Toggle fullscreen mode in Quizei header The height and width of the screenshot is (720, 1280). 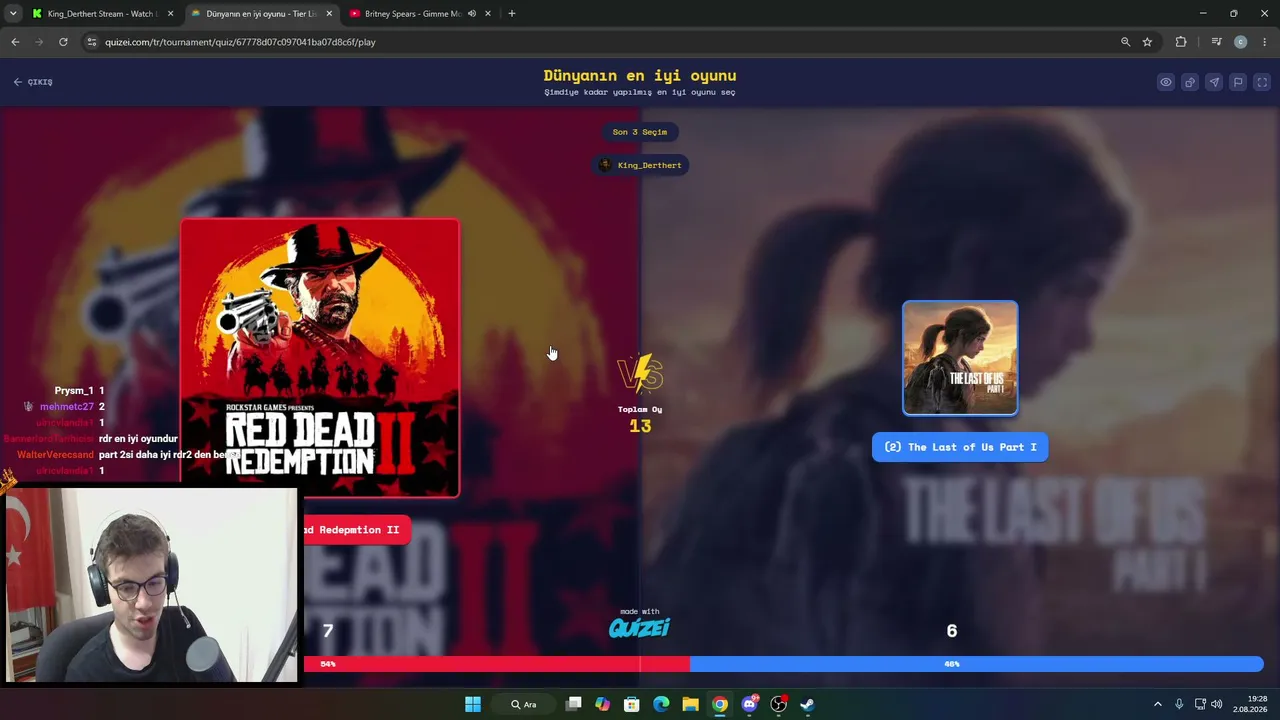tap(1262, 82)
